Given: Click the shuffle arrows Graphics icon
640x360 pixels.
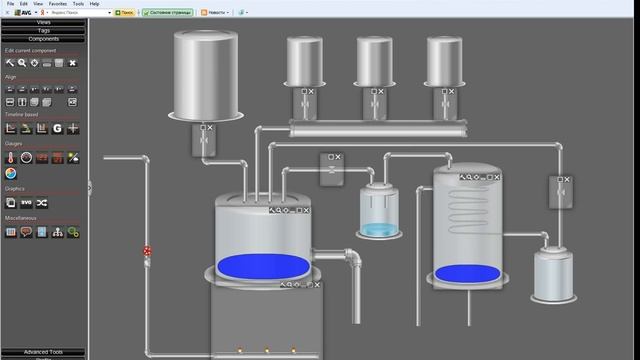Looking at the screenshot, I should (x=42, y=203).
